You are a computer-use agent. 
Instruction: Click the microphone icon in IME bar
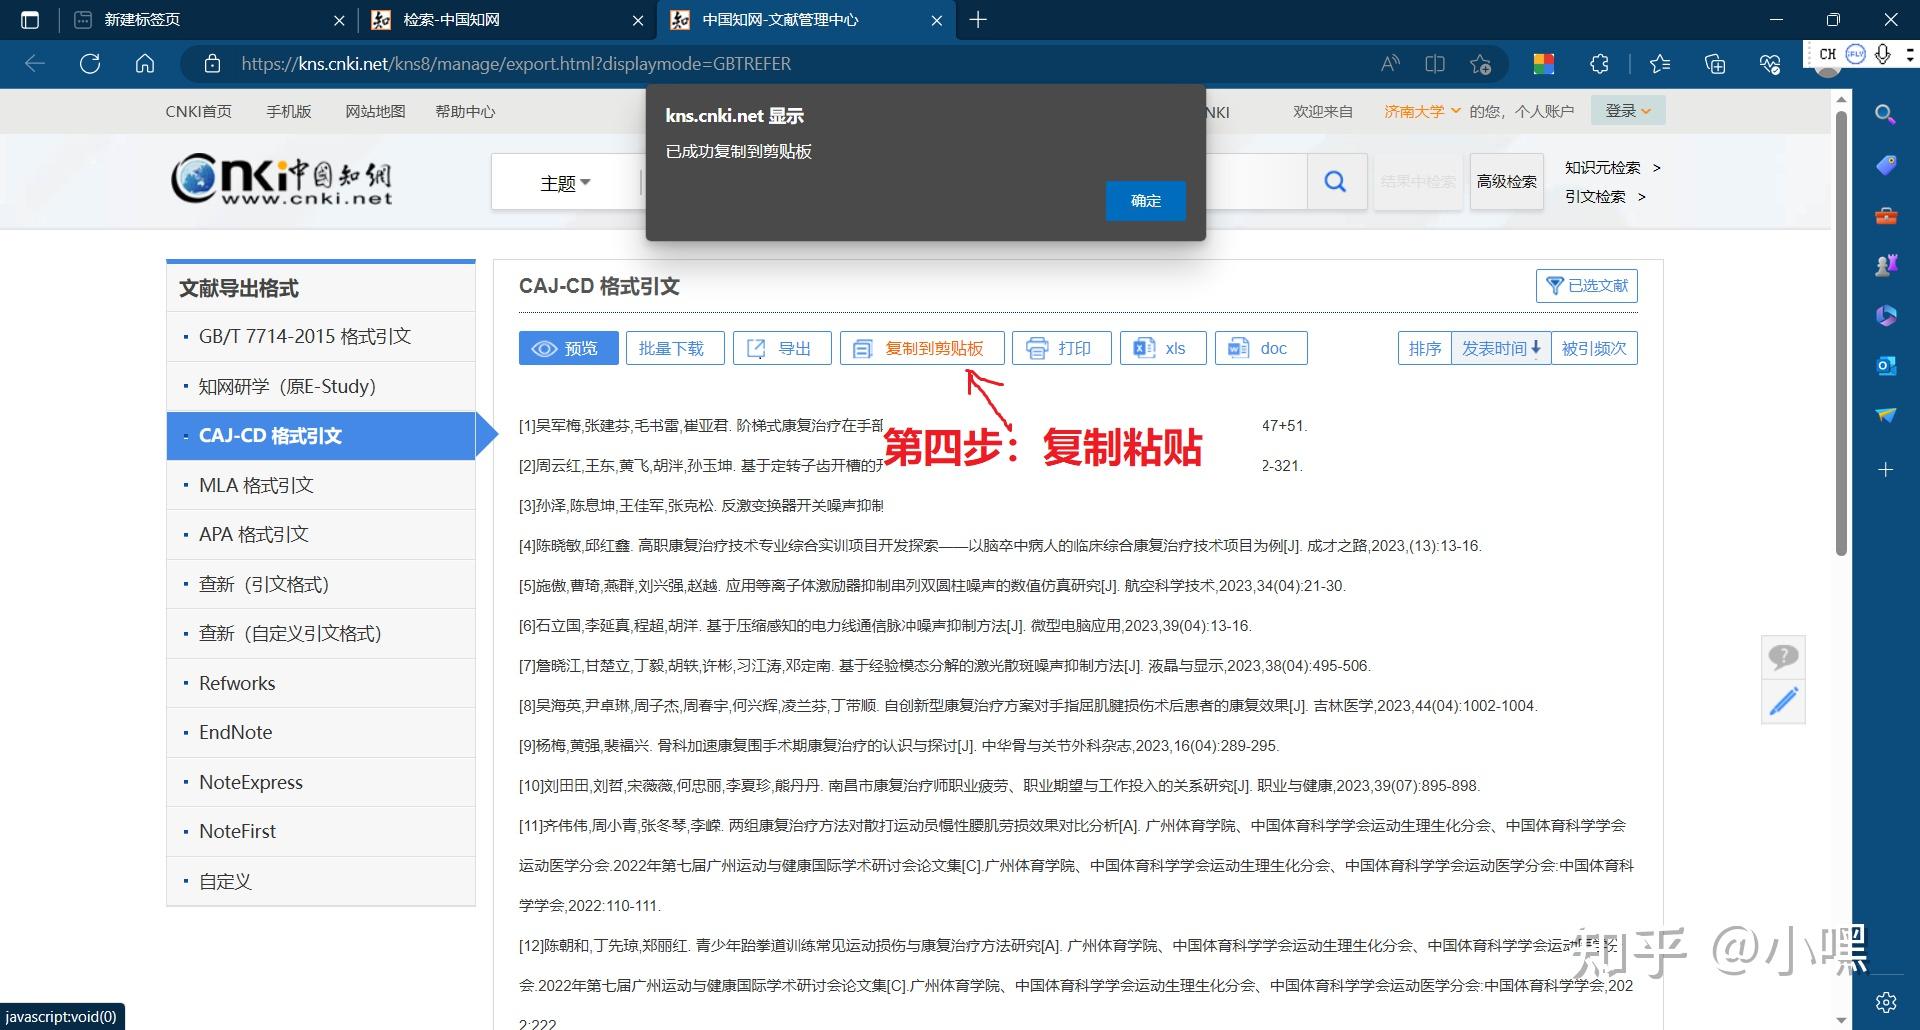coord(1882,54)
